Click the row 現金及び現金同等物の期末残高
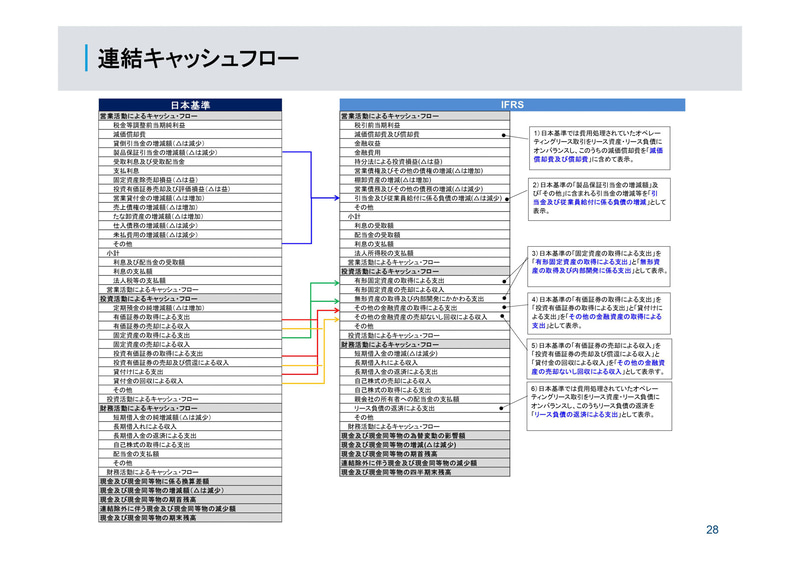This screenshot has width=800, height=566. (x=190, y=518)
